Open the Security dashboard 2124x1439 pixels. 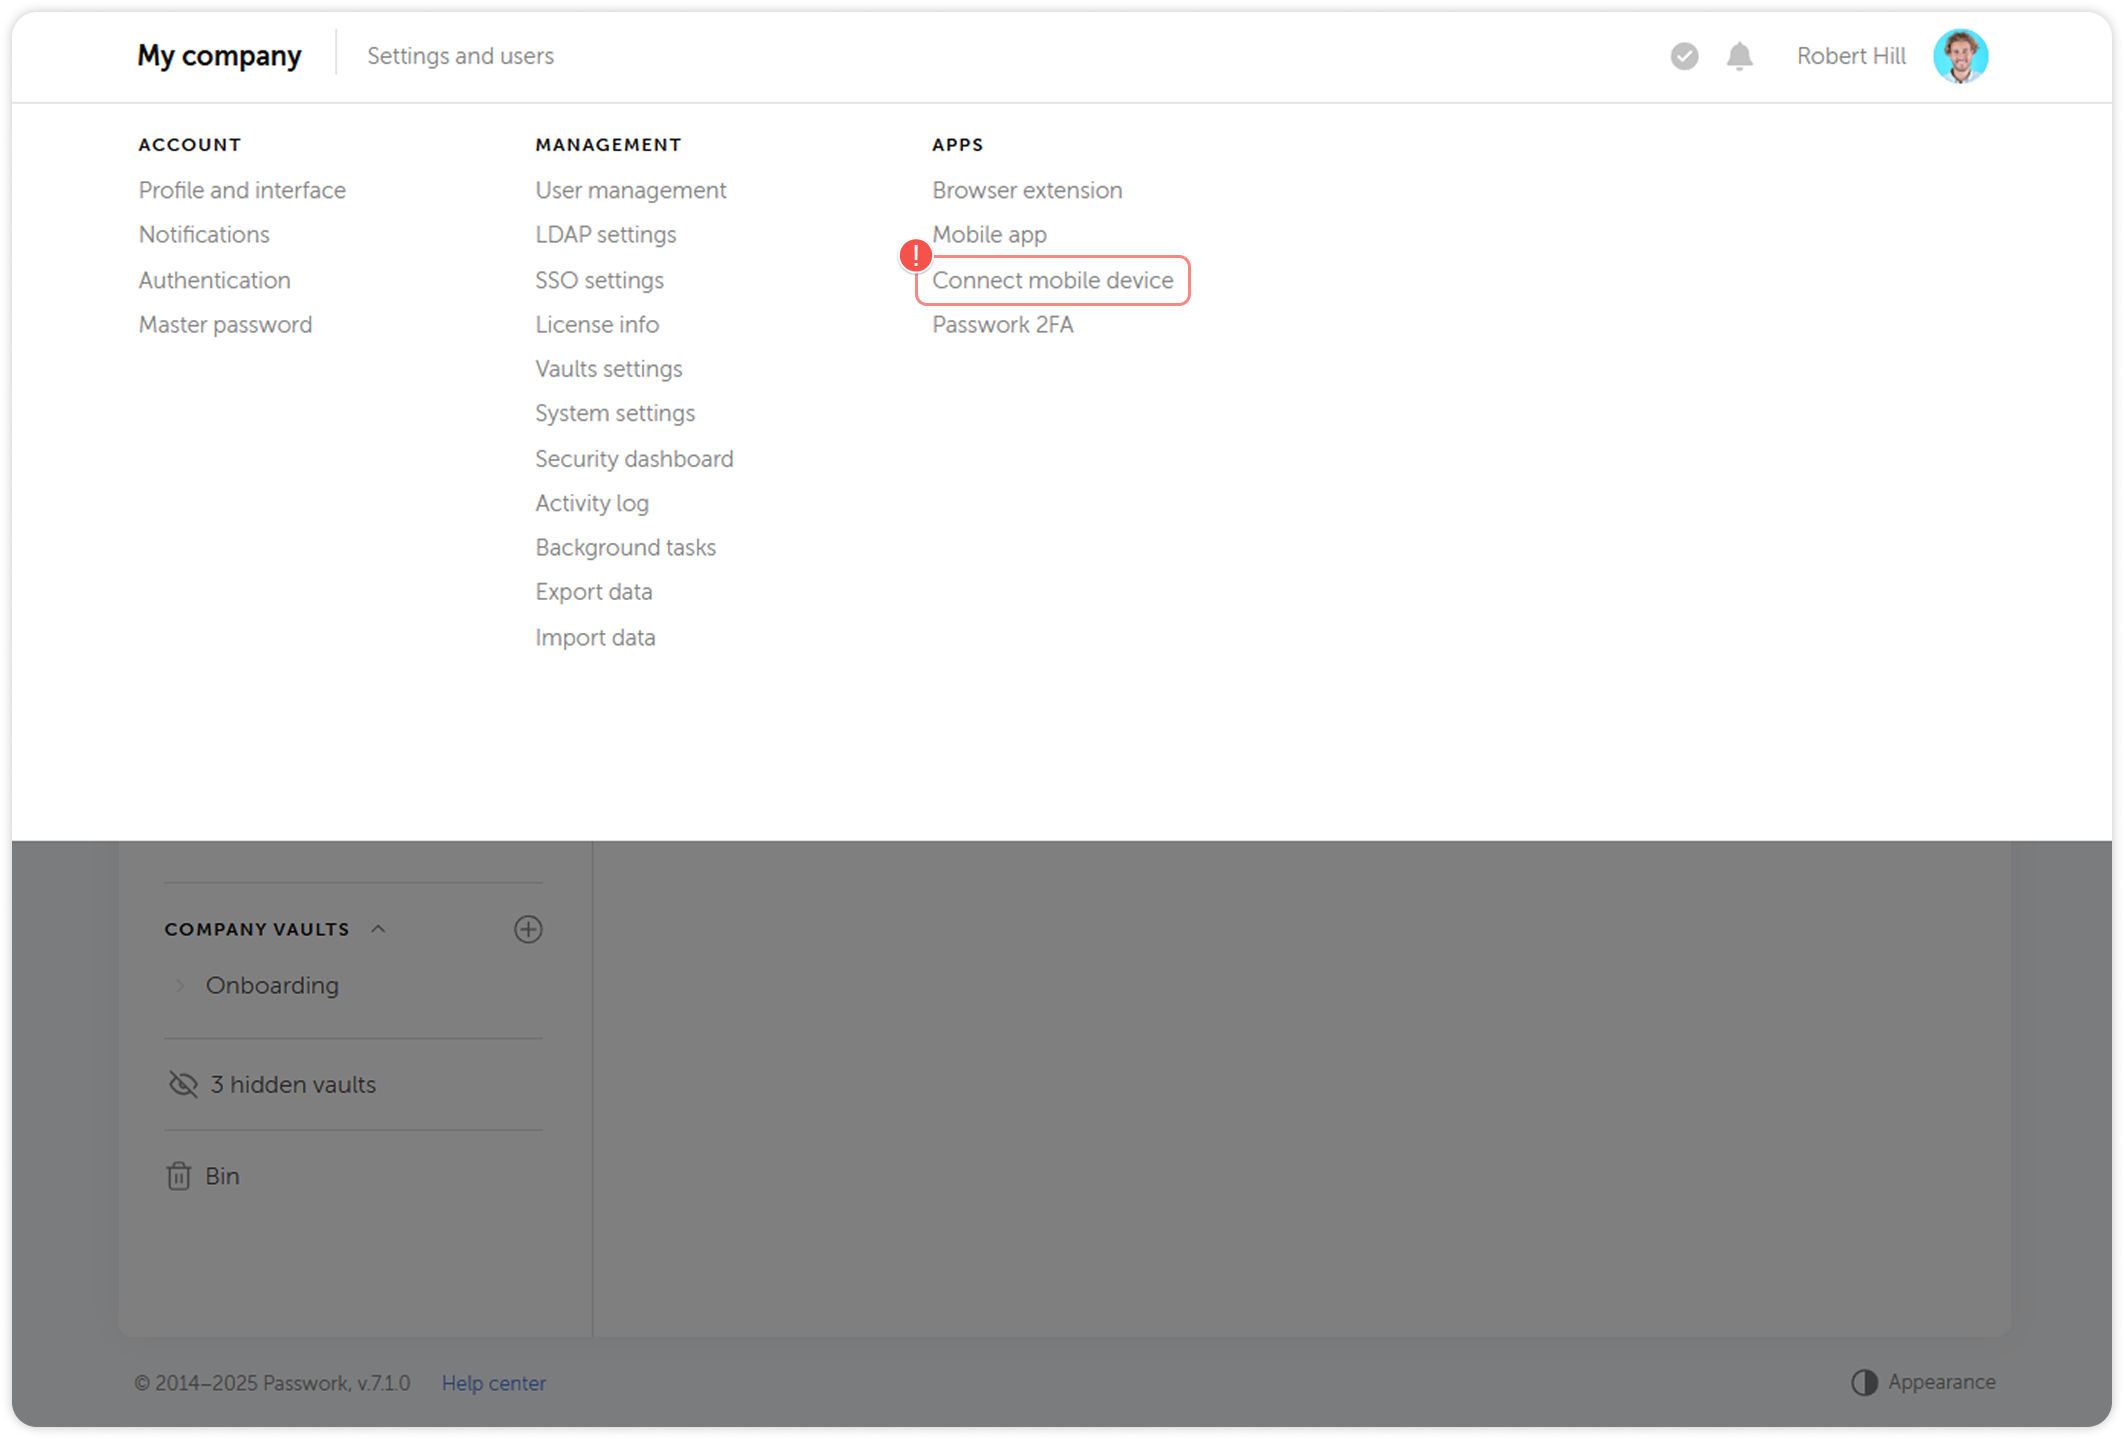(x=634, y=458)
